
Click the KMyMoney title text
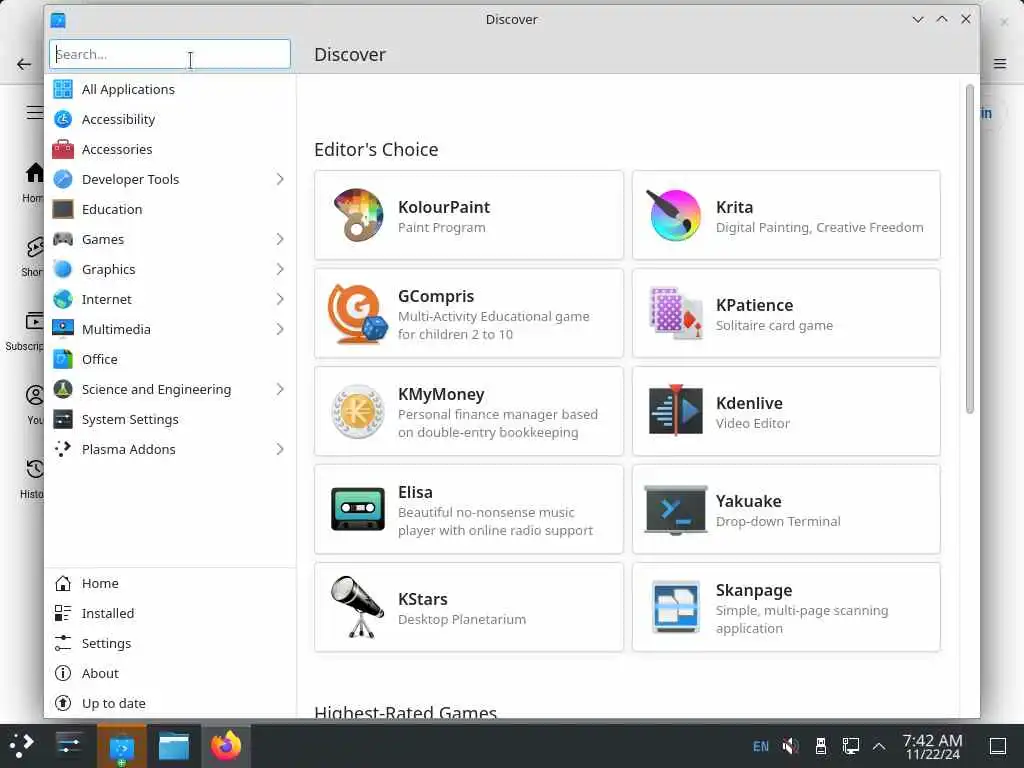441,394
